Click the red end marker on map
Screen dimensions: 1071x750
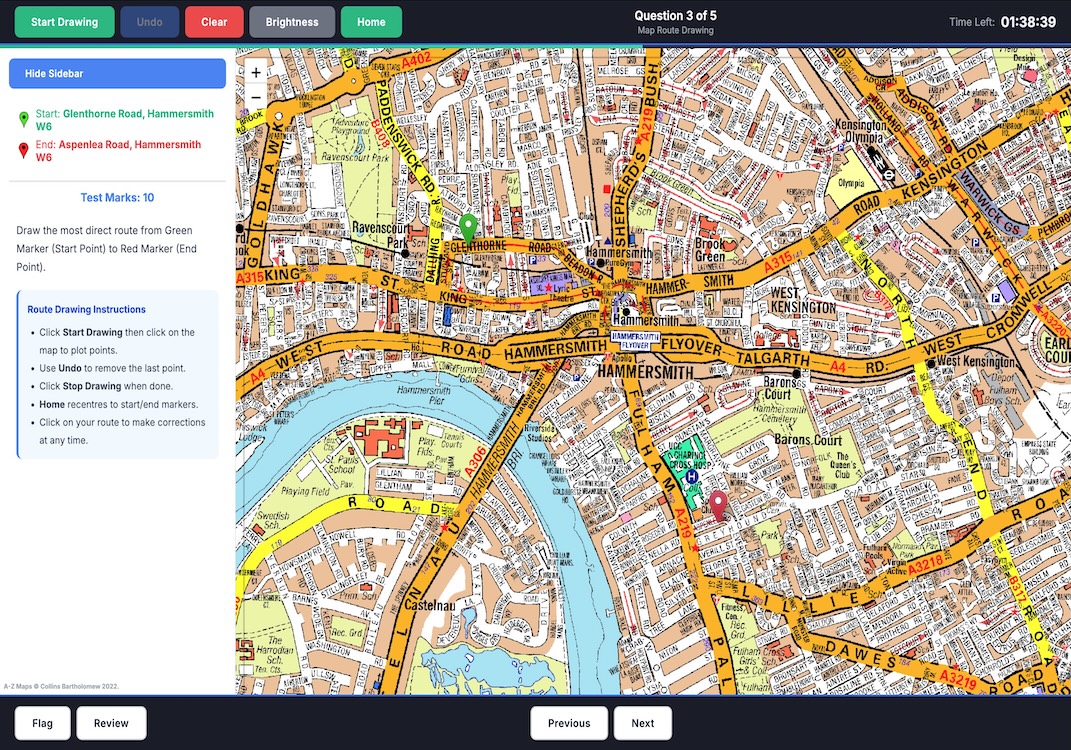[x=718, y=505]
